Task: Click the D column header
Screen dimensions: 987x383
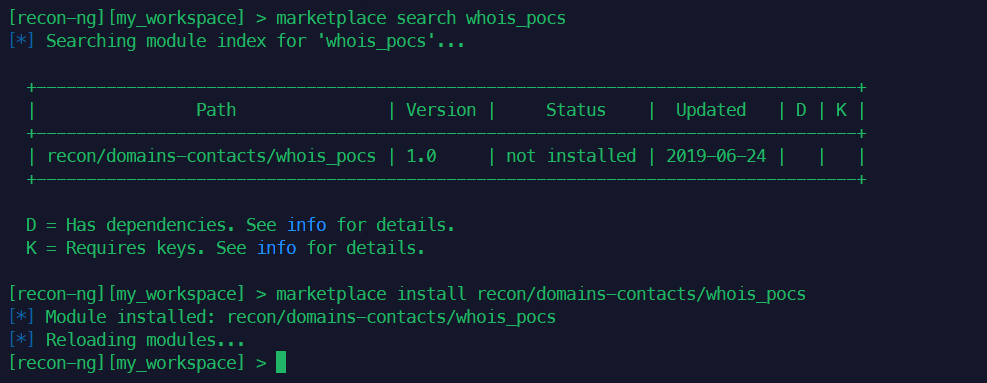Action: [x=801, y=110]
